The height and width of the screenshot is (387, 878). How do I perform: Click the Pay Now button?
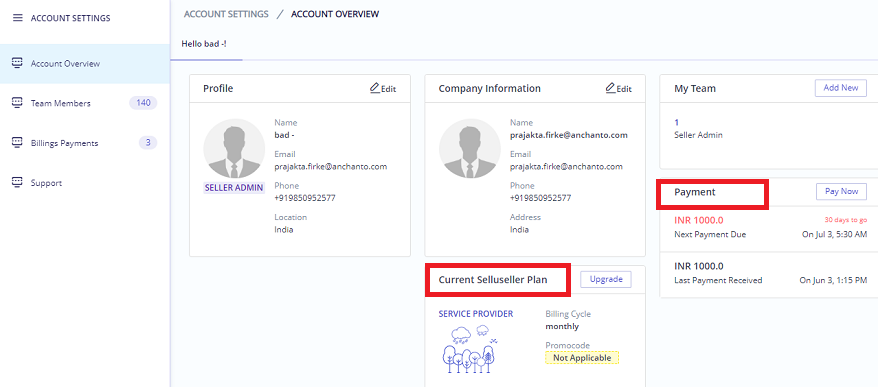(841, 192)
